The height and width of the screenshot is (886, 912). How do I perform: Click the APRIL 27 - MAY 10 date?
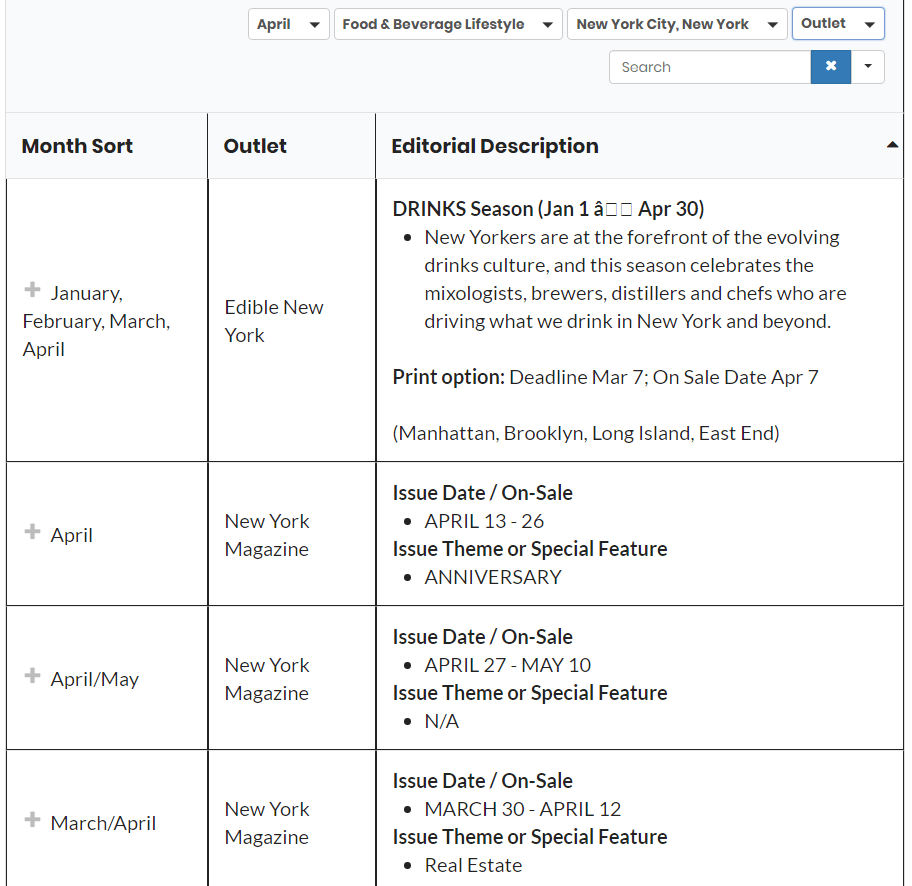(x=508, y=665)
